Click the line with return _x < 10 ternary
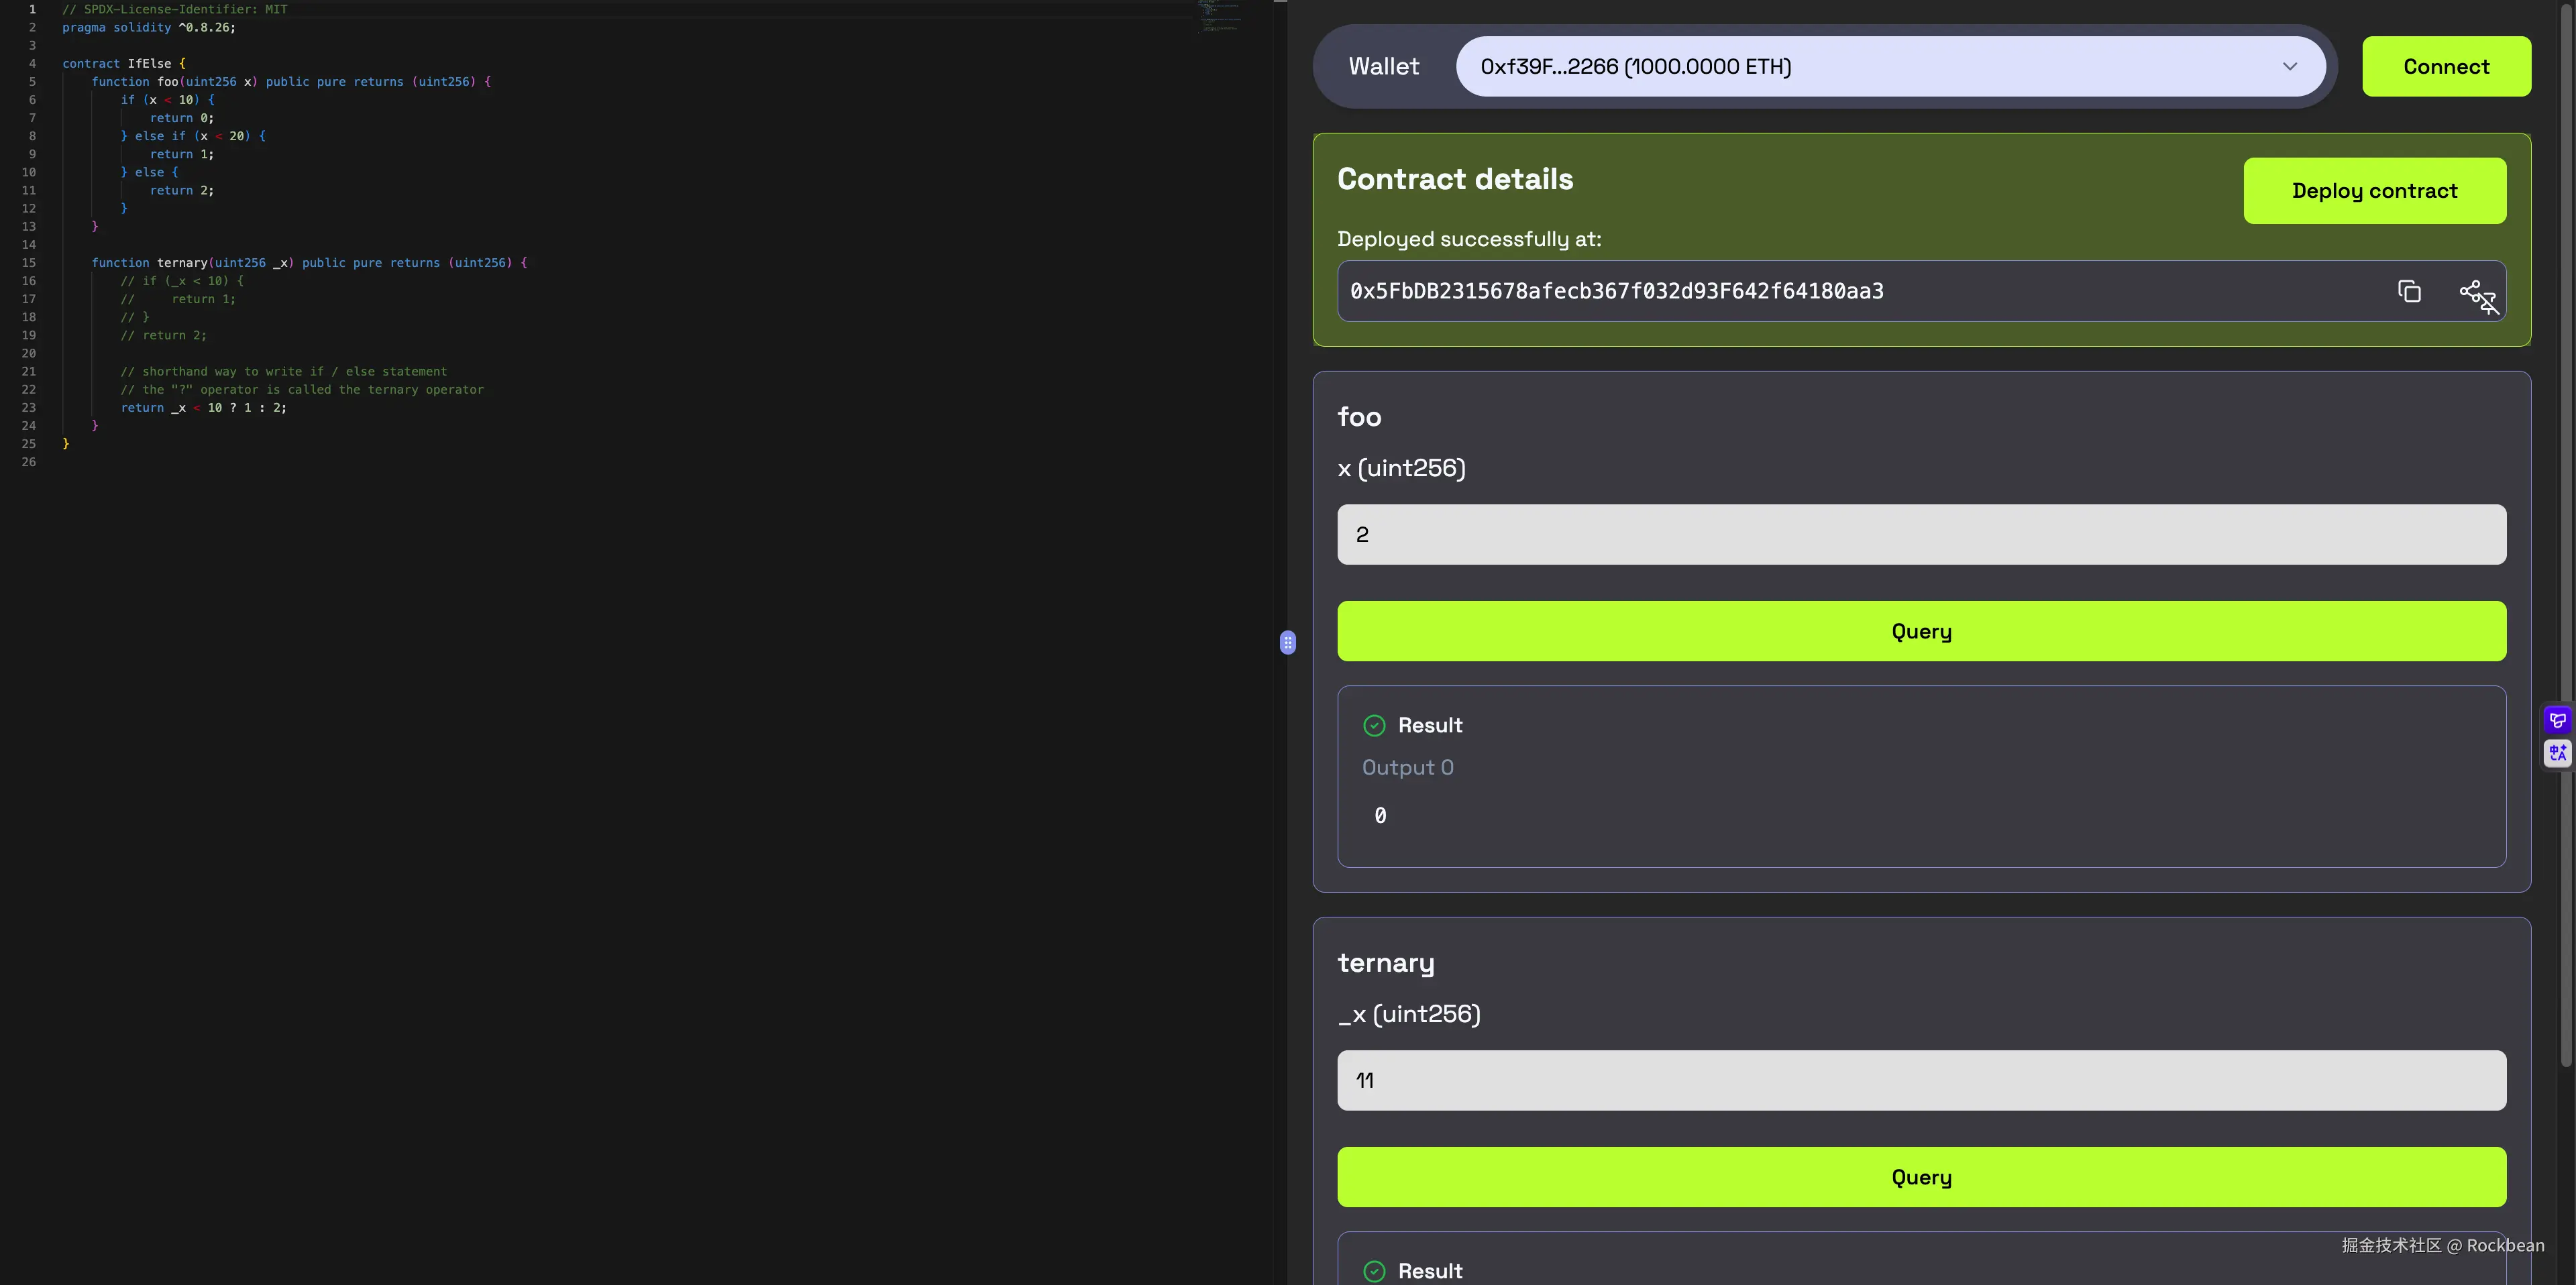The width and height of the screenshot is (2576, 1285). tap(204, 408)
